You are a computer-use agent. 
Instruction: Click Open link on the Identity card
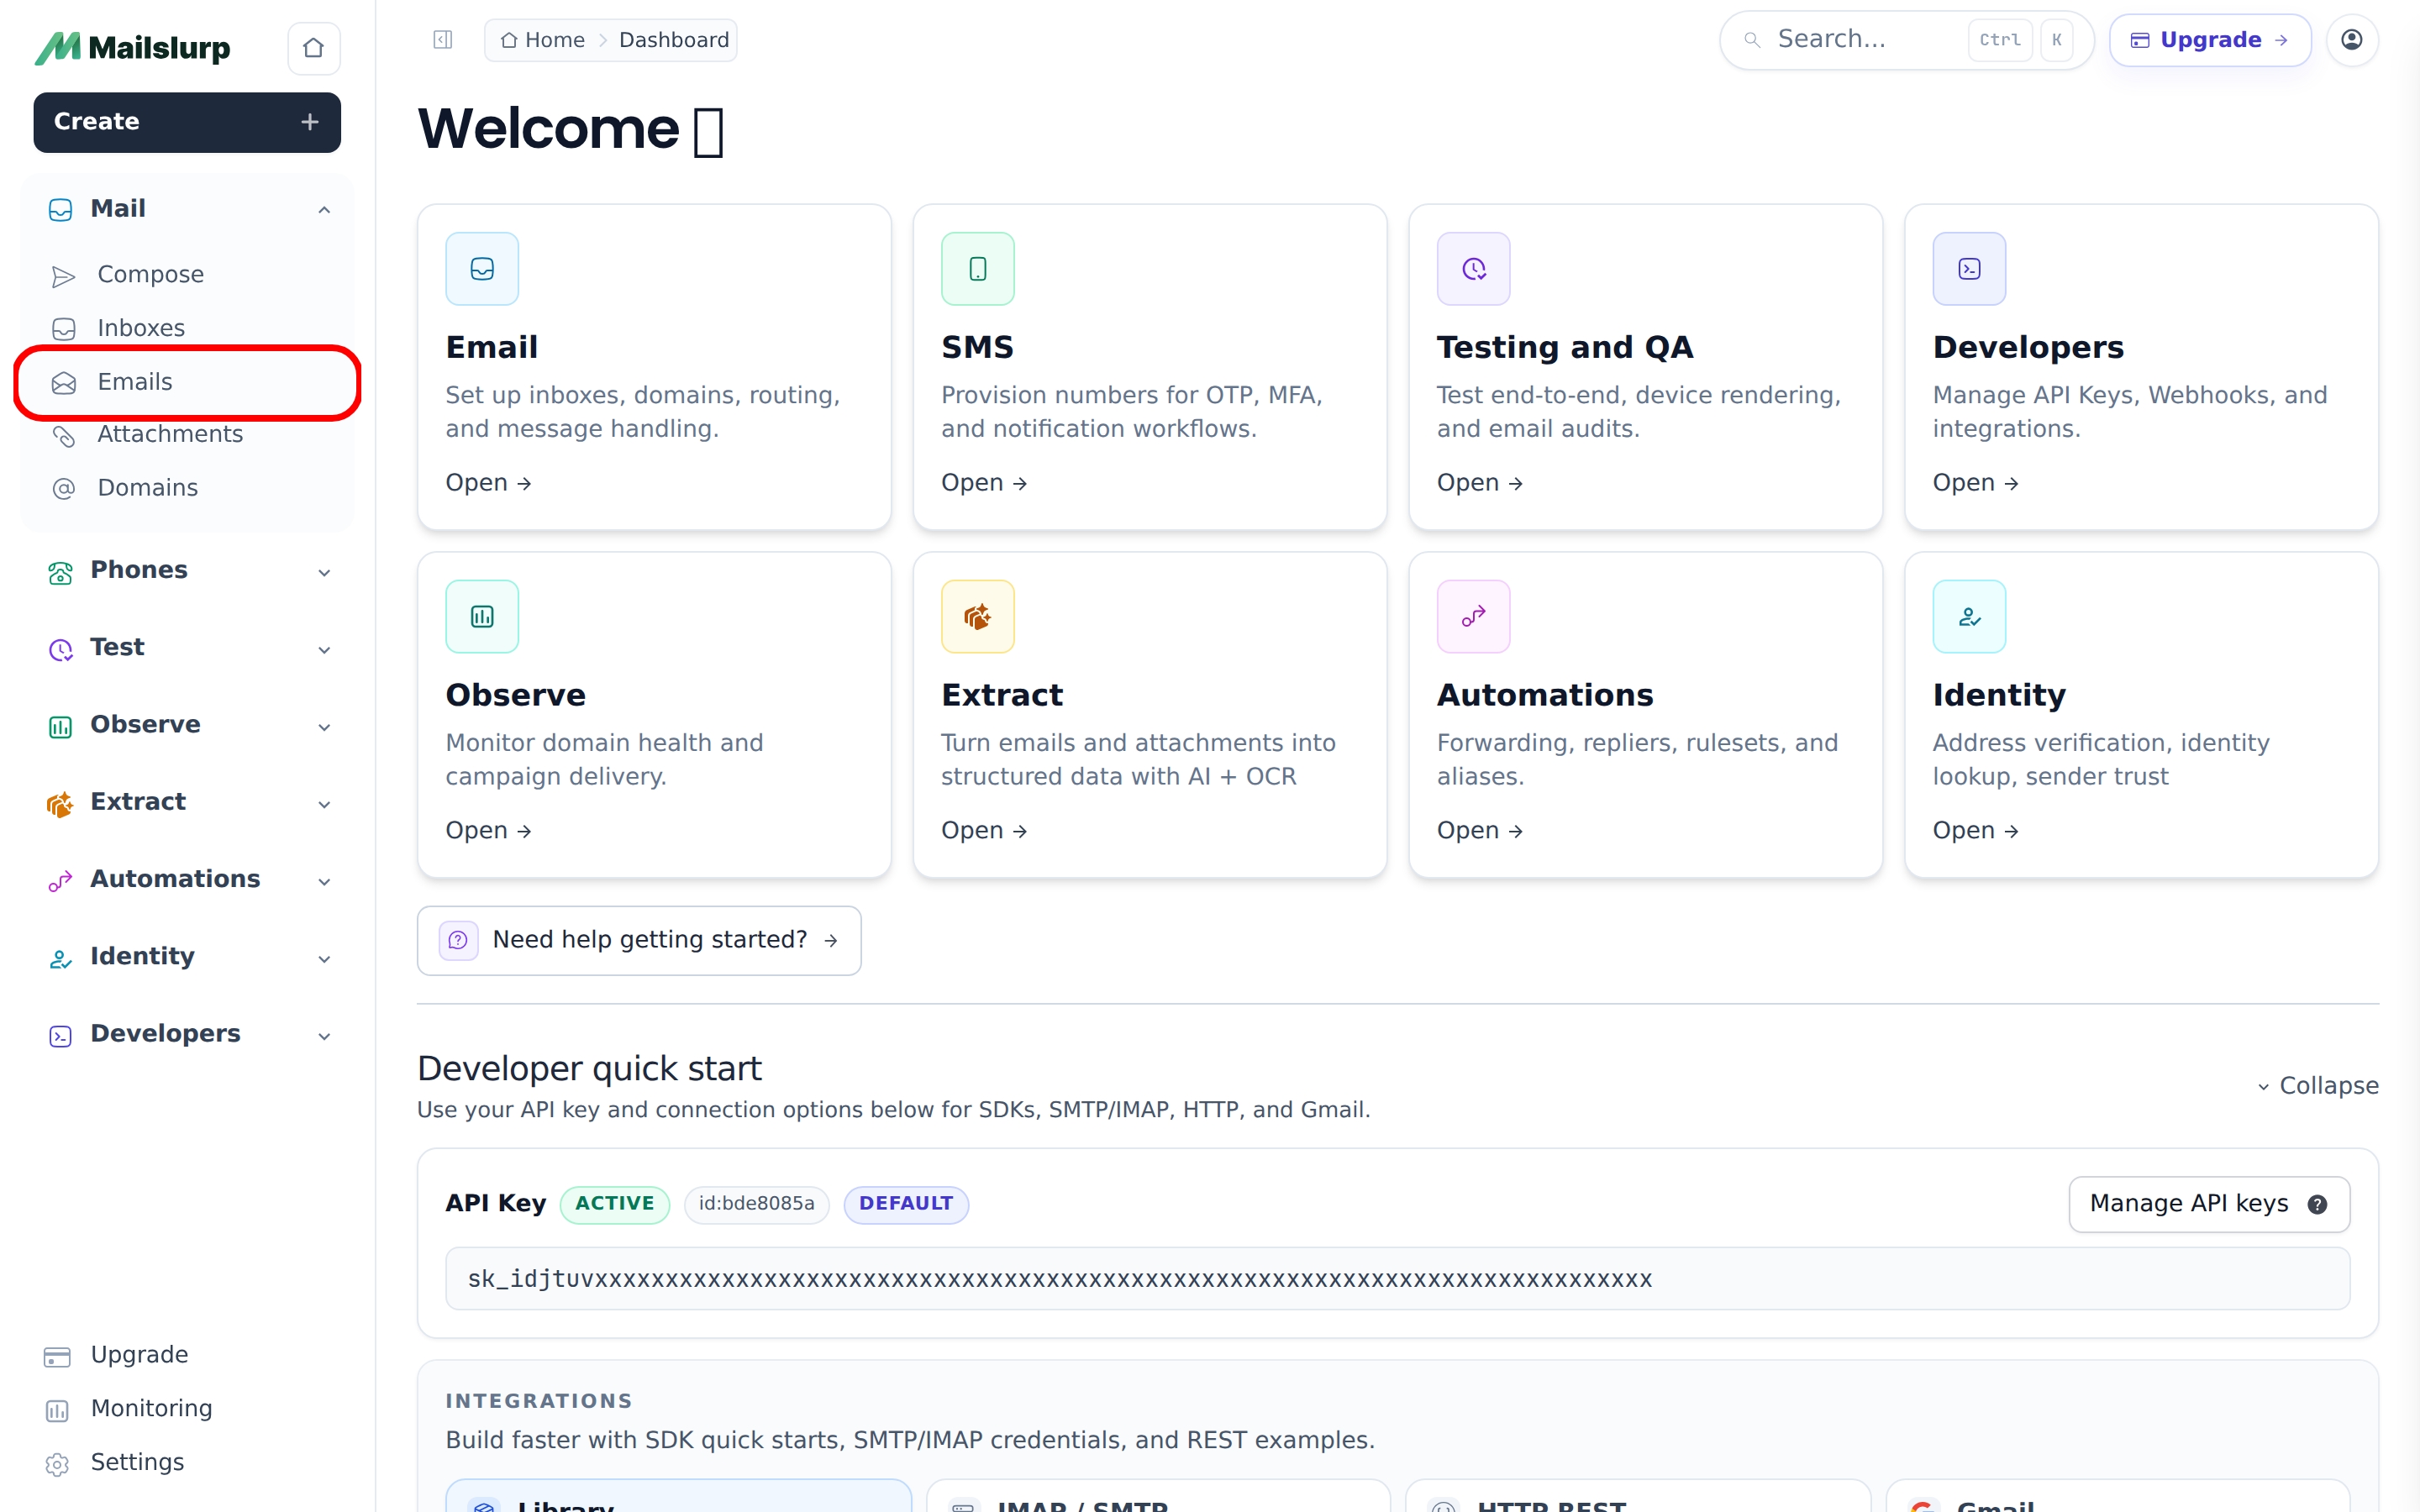(x=1976, y=831)
